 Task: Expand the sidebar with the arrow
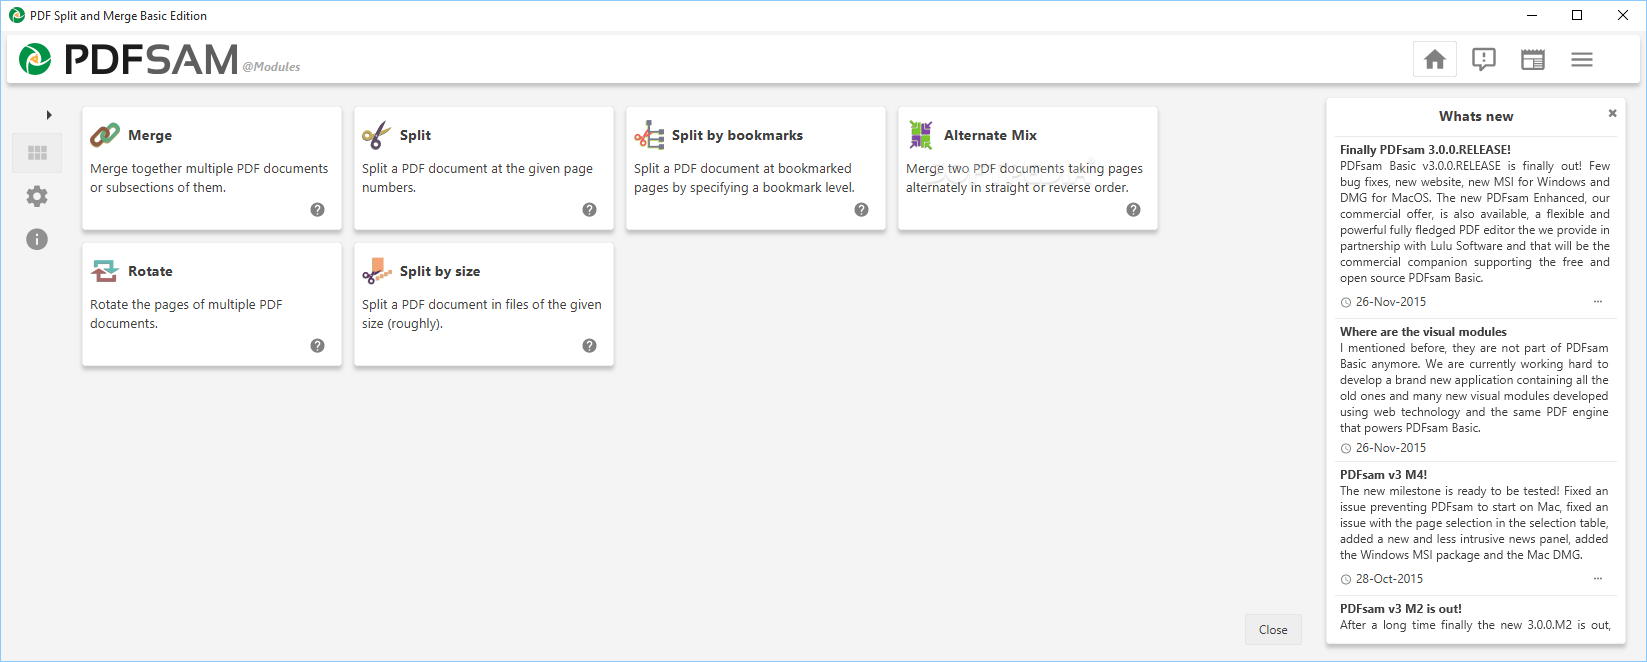(49, 115)
